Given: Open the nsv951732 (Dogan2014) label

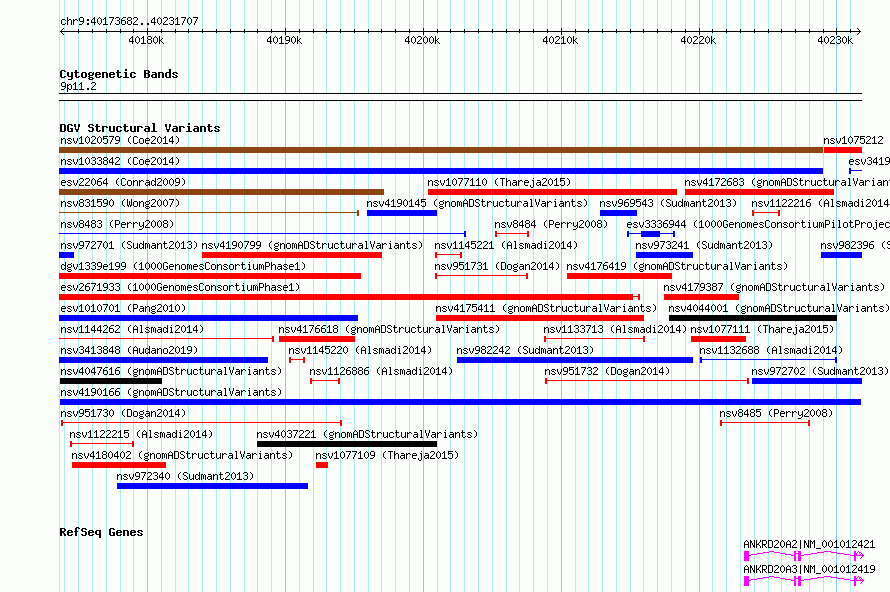Looking at the screenshot, I should pos(607,371).
